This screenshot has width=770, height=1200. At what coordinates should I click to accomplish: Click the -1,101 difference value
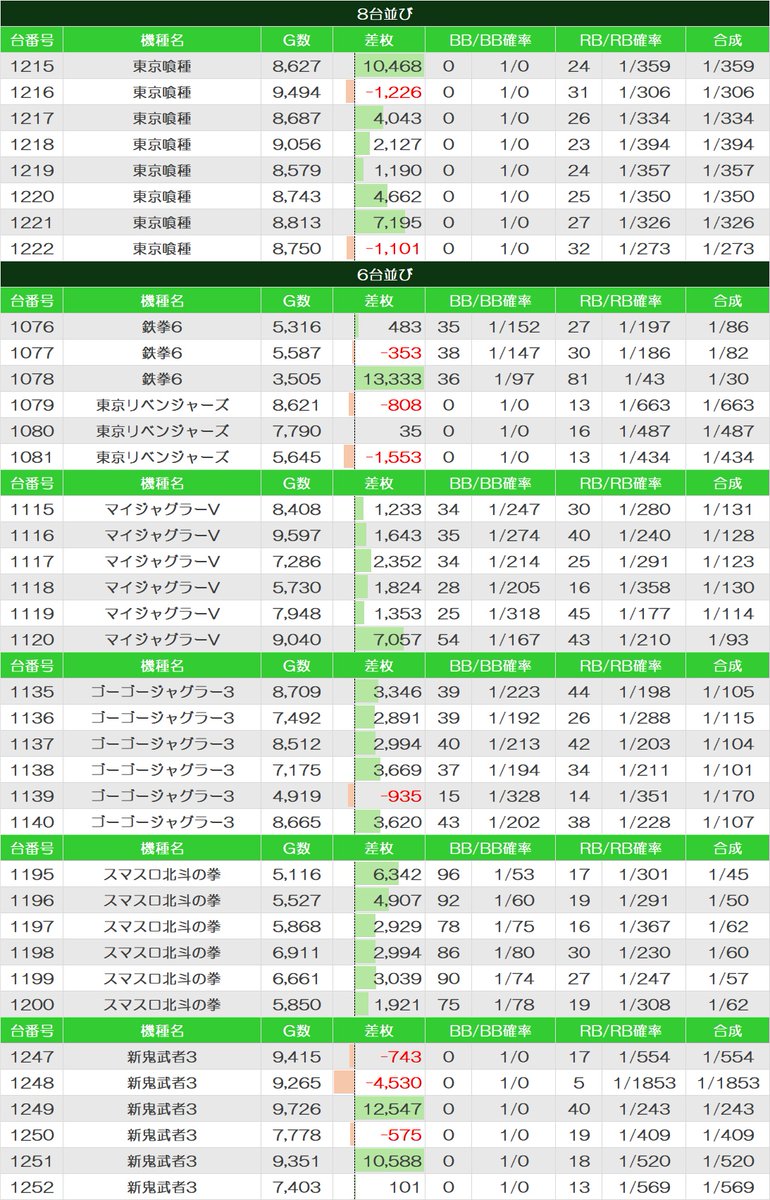(x=393, y=248)
